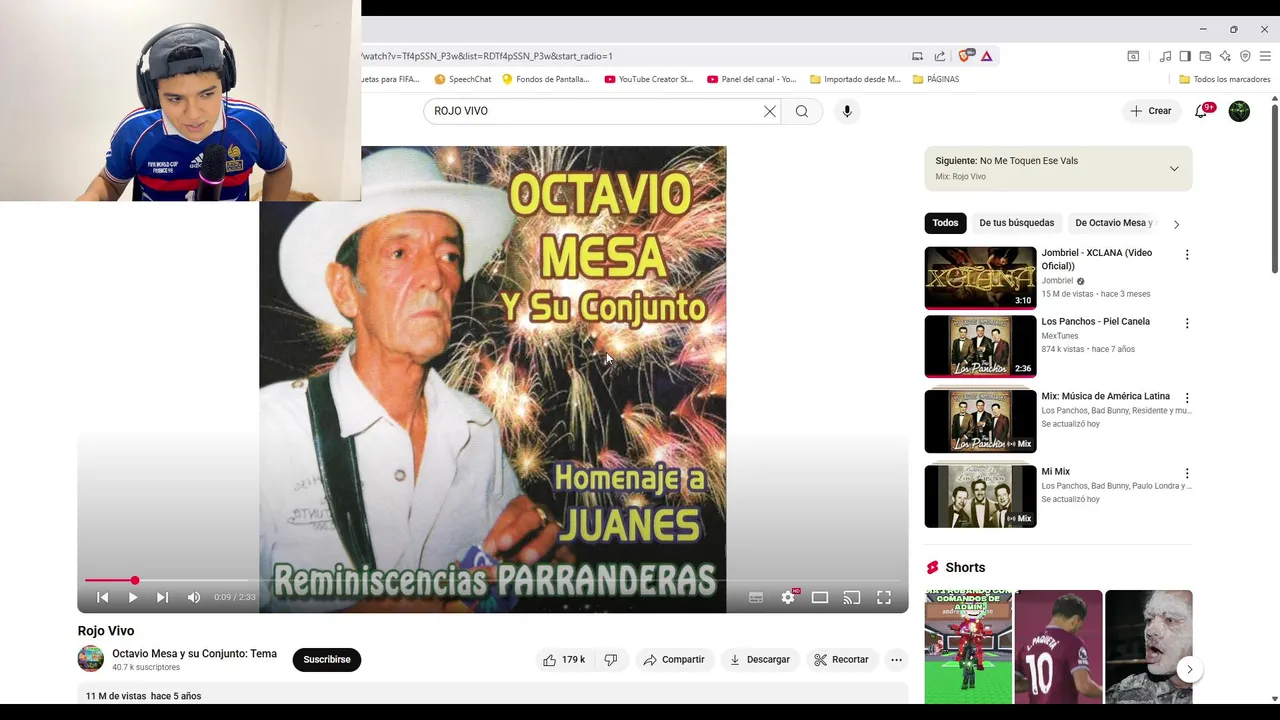This screenshot has width=1280, height=720.
Task: Run search with magnifier button
Action: [802, 111]
